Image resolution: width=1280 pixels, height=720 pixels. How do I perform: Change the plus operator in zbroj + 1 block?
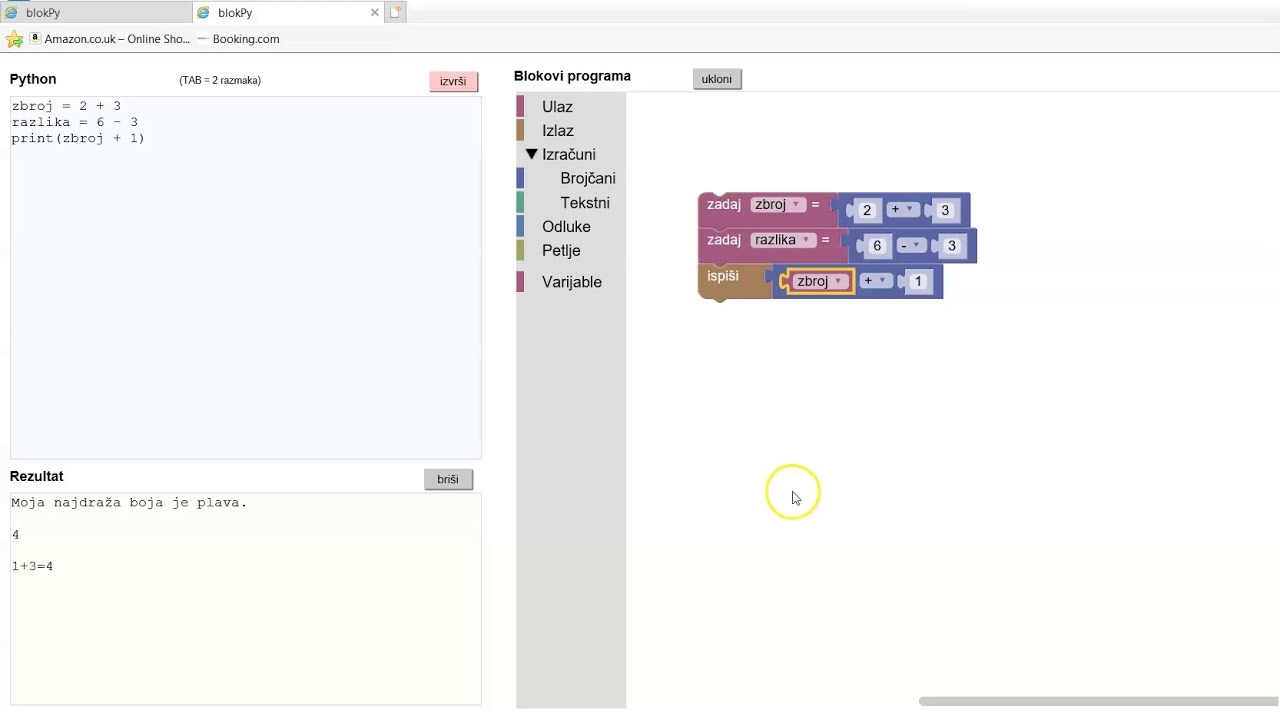tap(875, 281)
